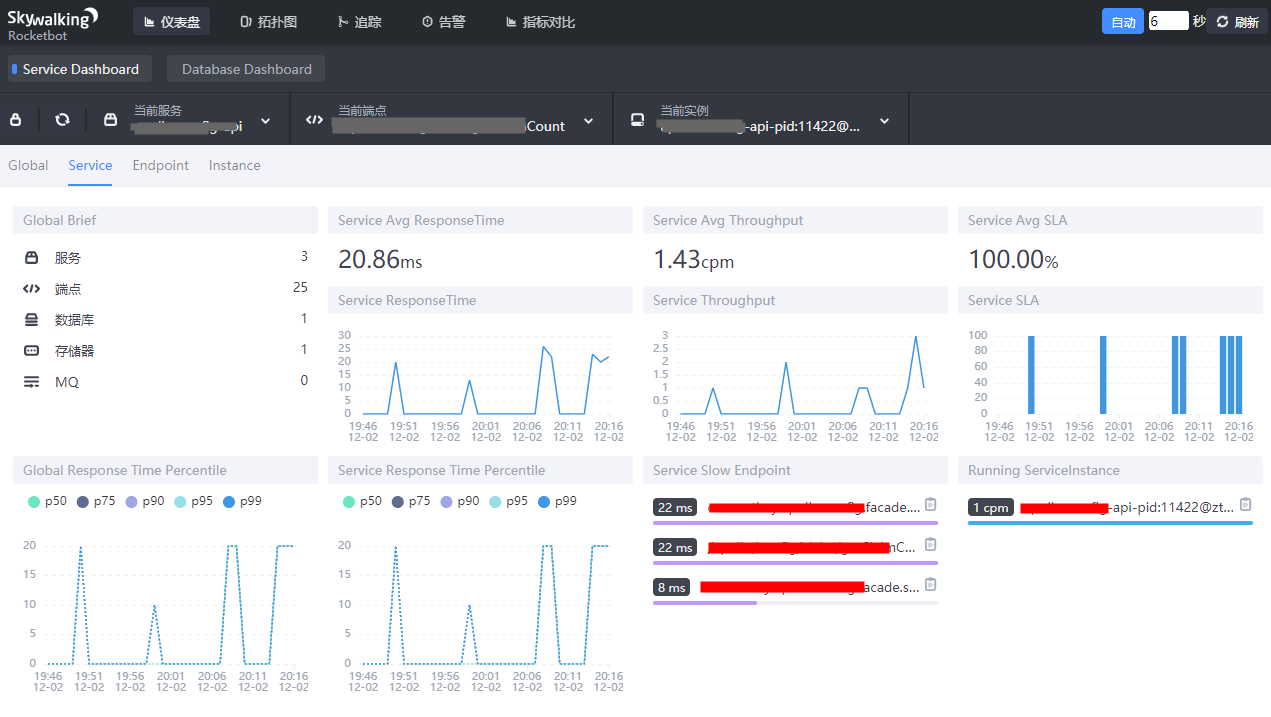Click the current instance monitor icon

point(637,120)
